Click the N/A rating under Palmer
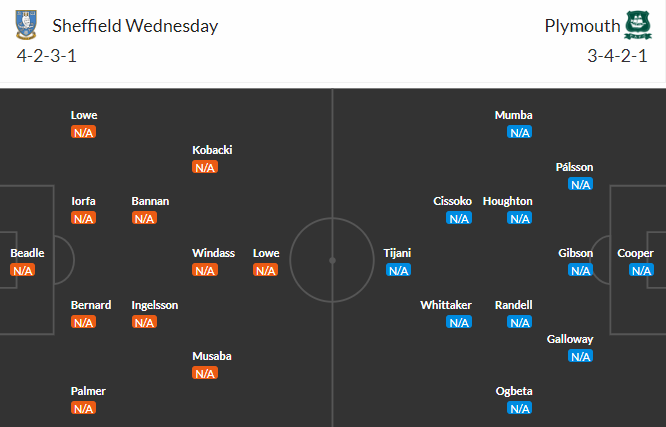This screenshot has width=666, height=427. (x=83, y=408)
